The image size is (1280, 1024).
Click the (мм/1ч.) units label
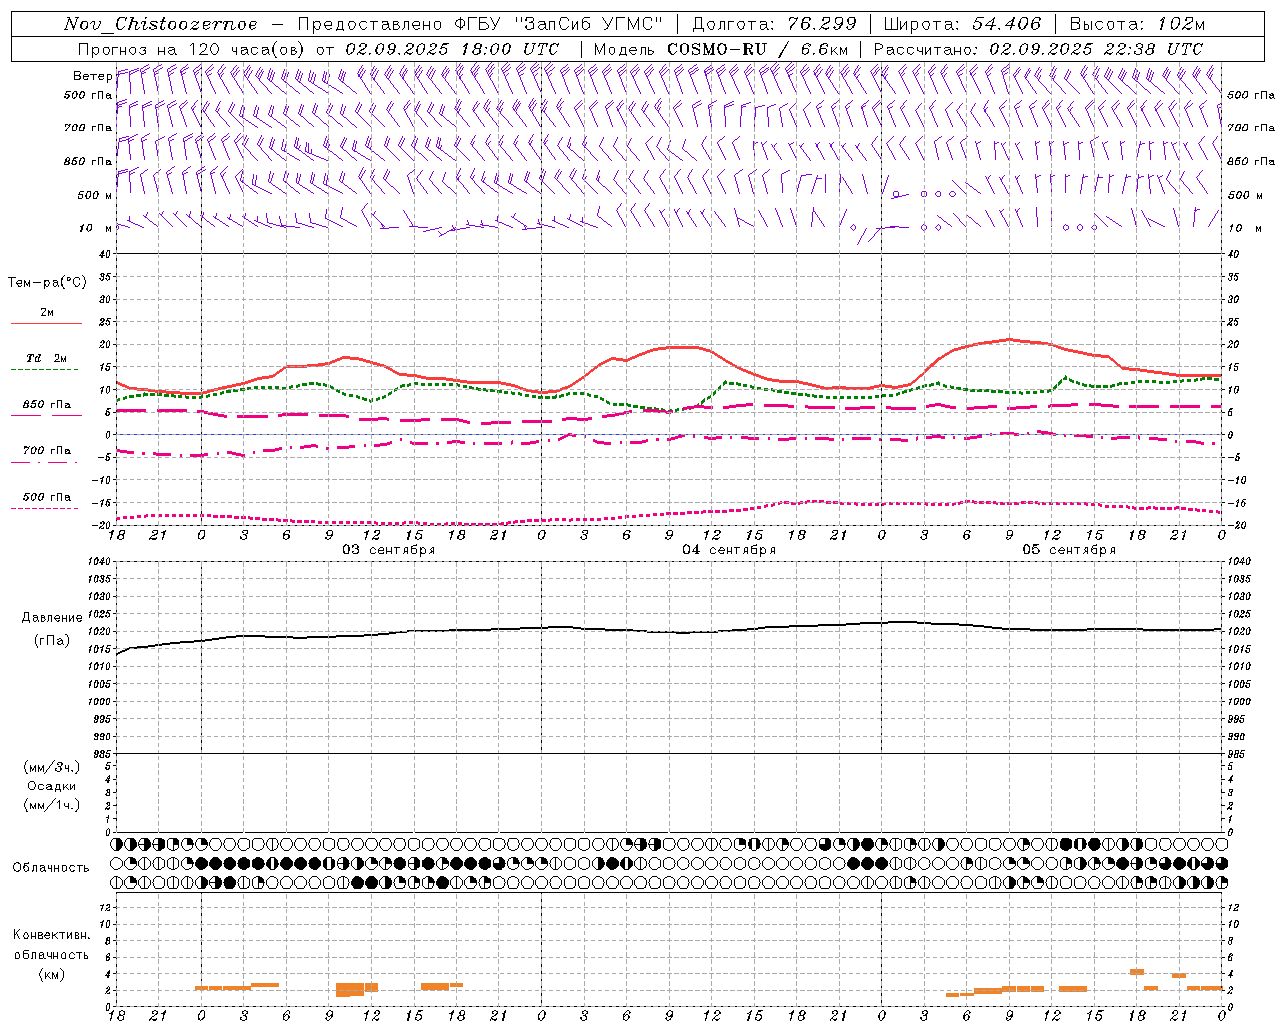tap(52, 805)
